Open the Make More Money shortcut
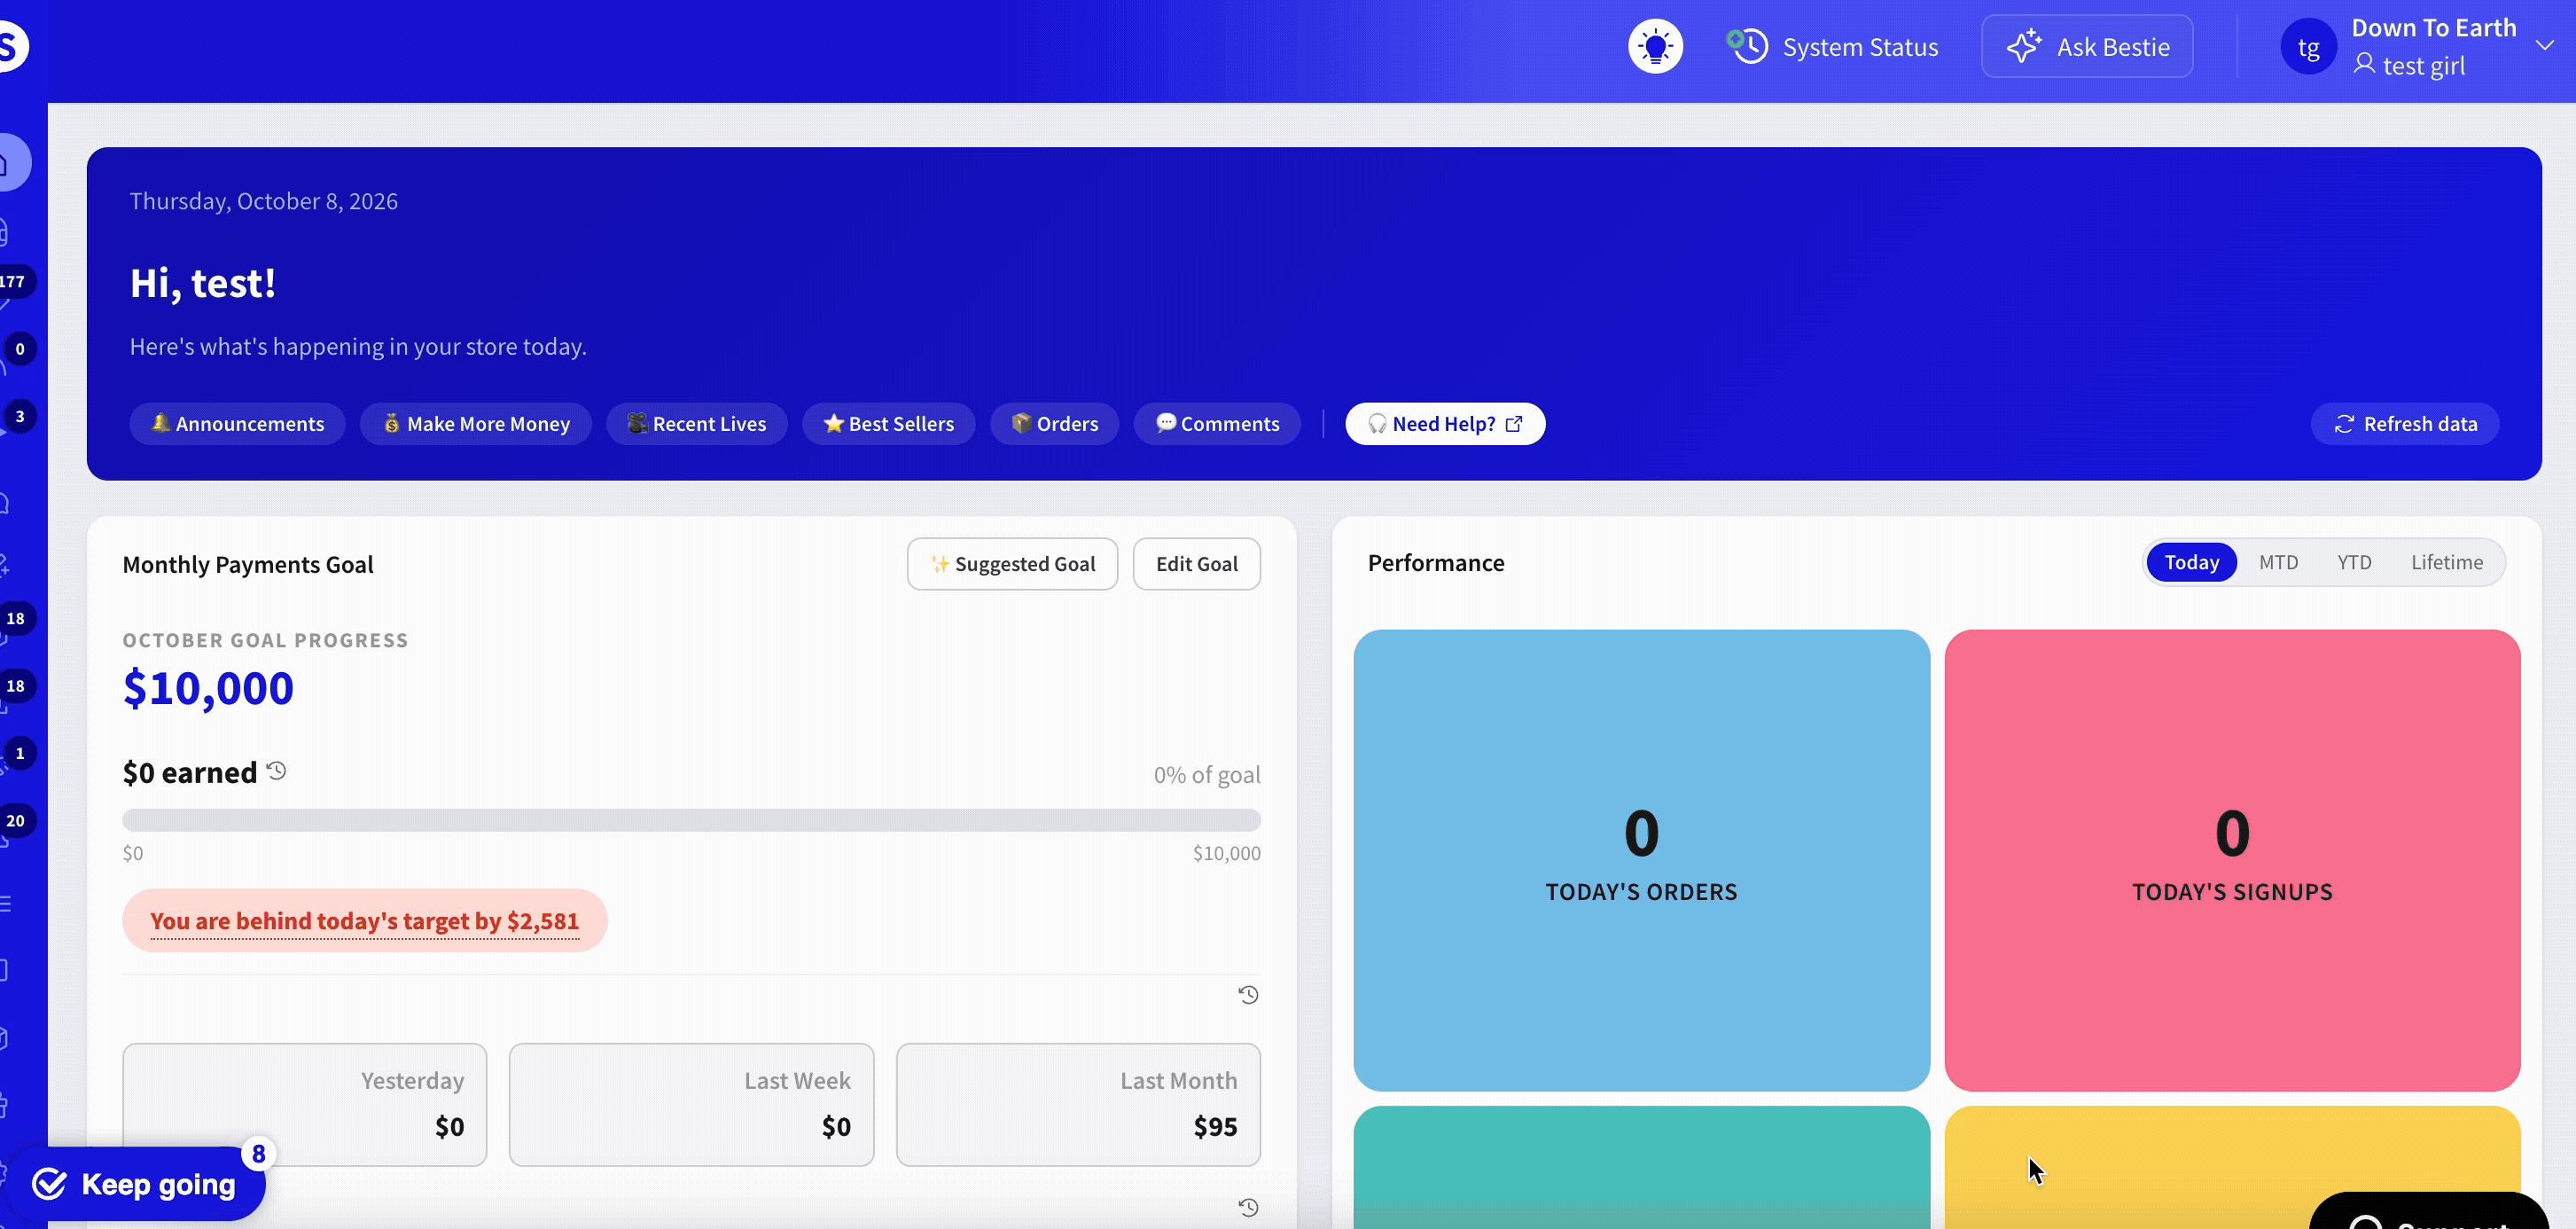2576x1229 pixels. pyautogui.click(x=476, y=424)
